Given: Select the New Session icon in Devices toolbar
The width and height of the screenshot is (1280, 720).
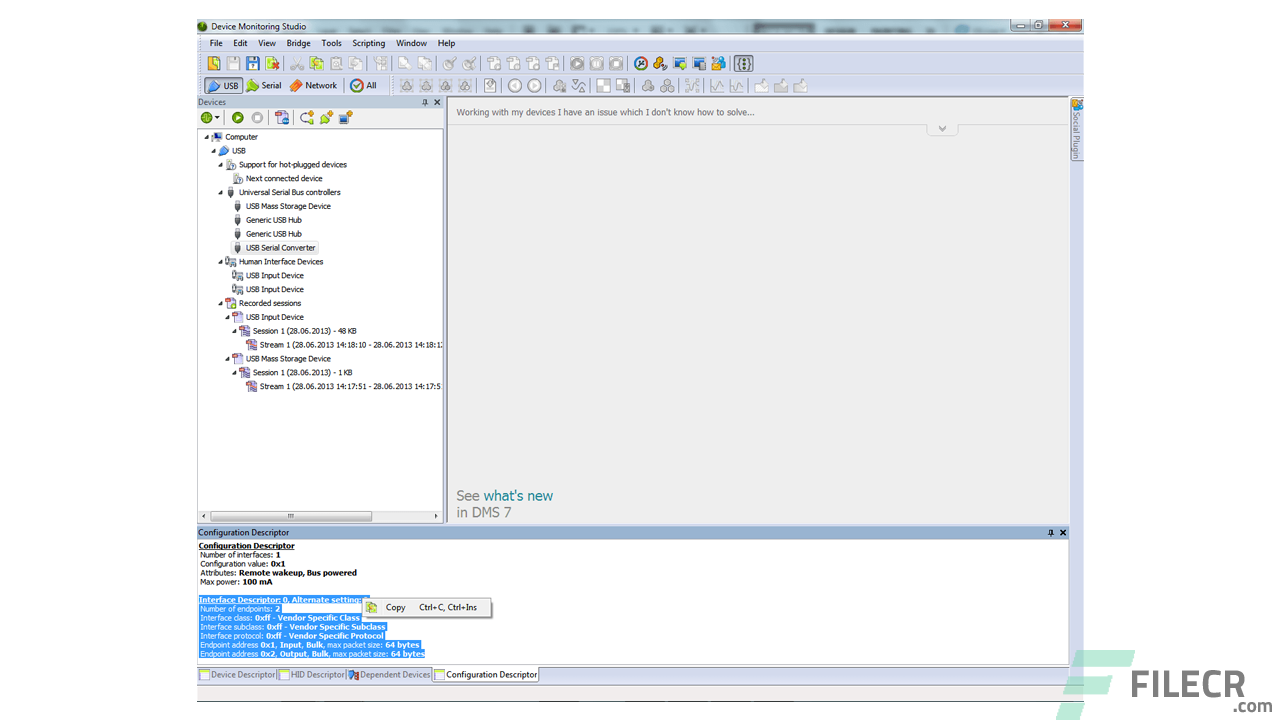Looking at the screenshot, I should tap(283, 117).
